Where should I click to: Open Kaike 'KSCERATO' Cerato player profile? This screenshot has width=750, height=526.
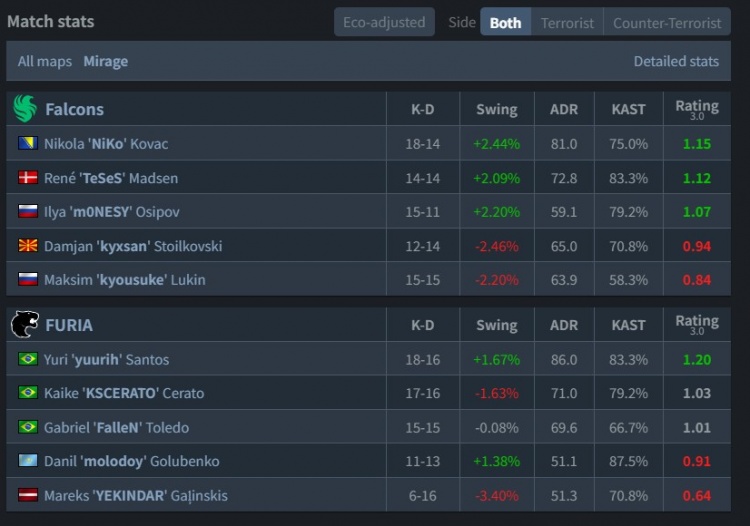click(124, 393)
